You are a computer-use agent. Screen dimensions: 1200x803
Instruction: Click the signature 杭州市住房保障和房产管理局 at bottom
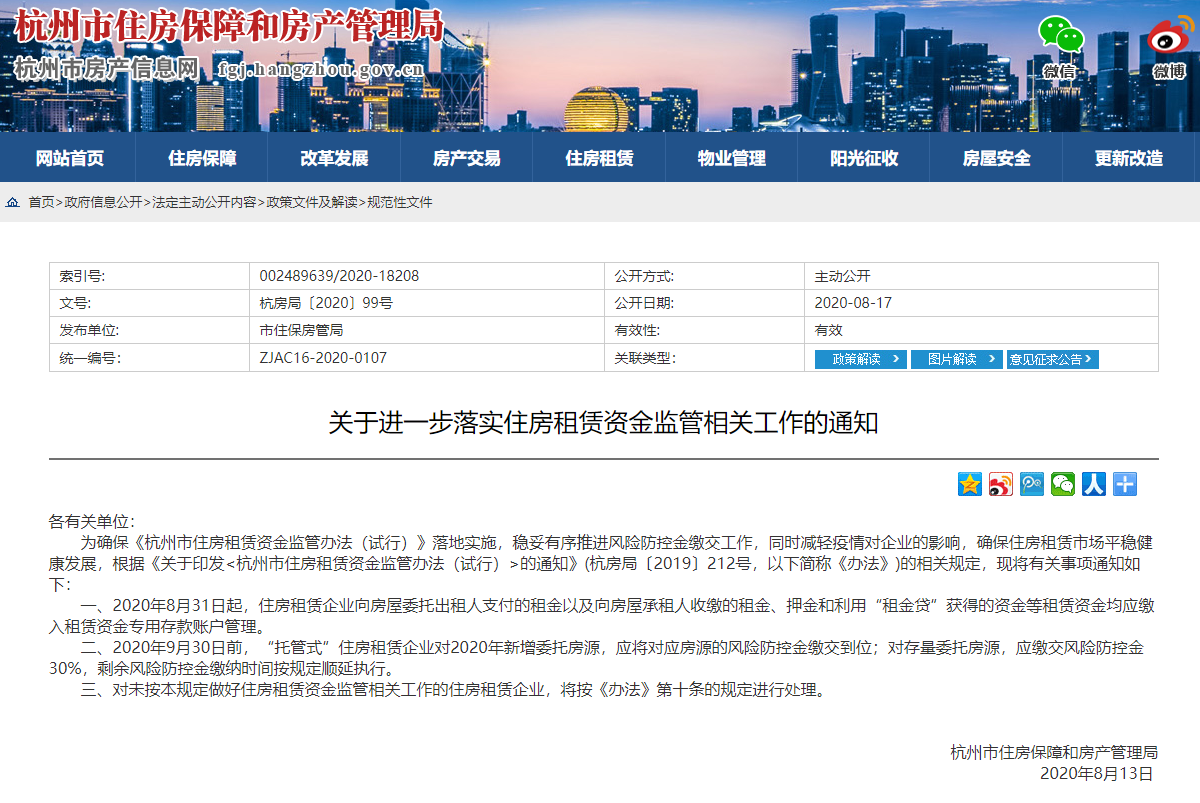(1054, 753)
